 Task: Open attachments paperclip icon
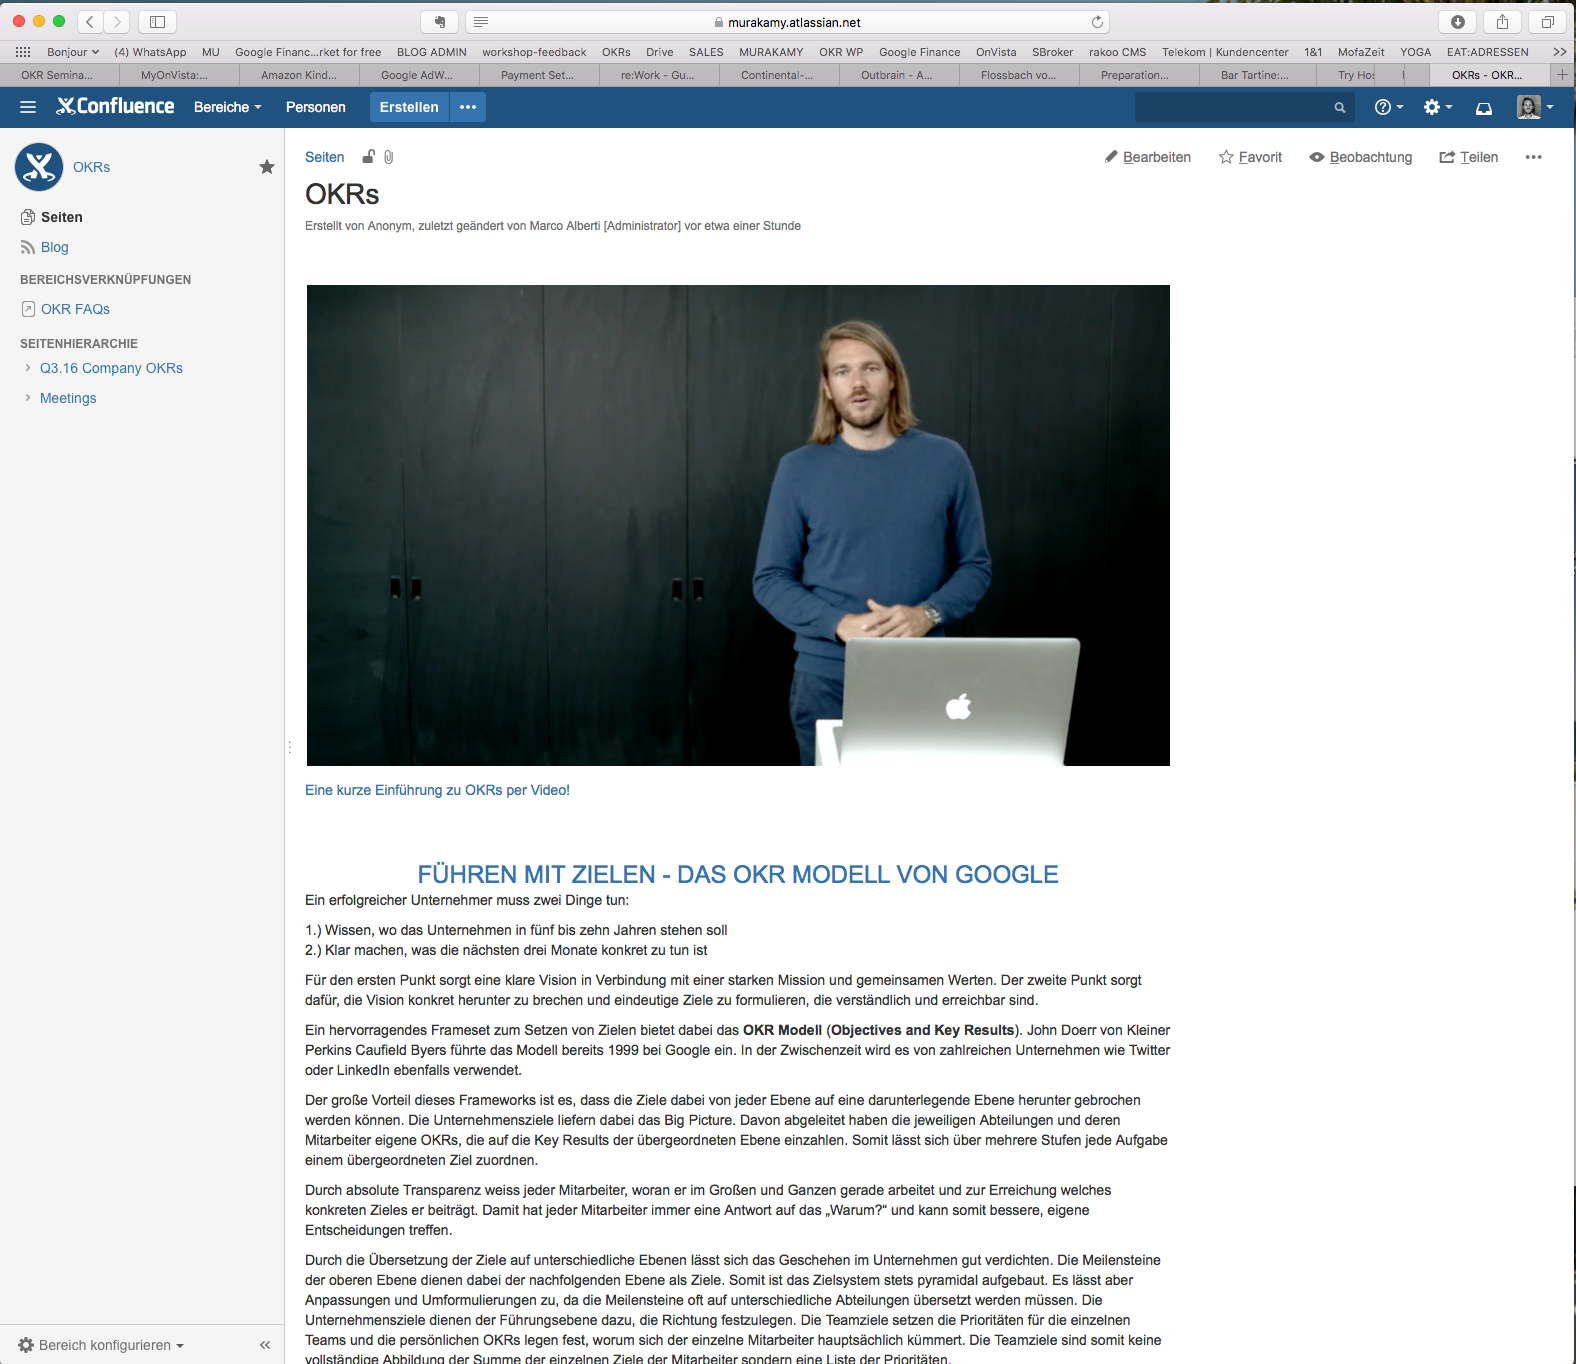pos(389,157)
